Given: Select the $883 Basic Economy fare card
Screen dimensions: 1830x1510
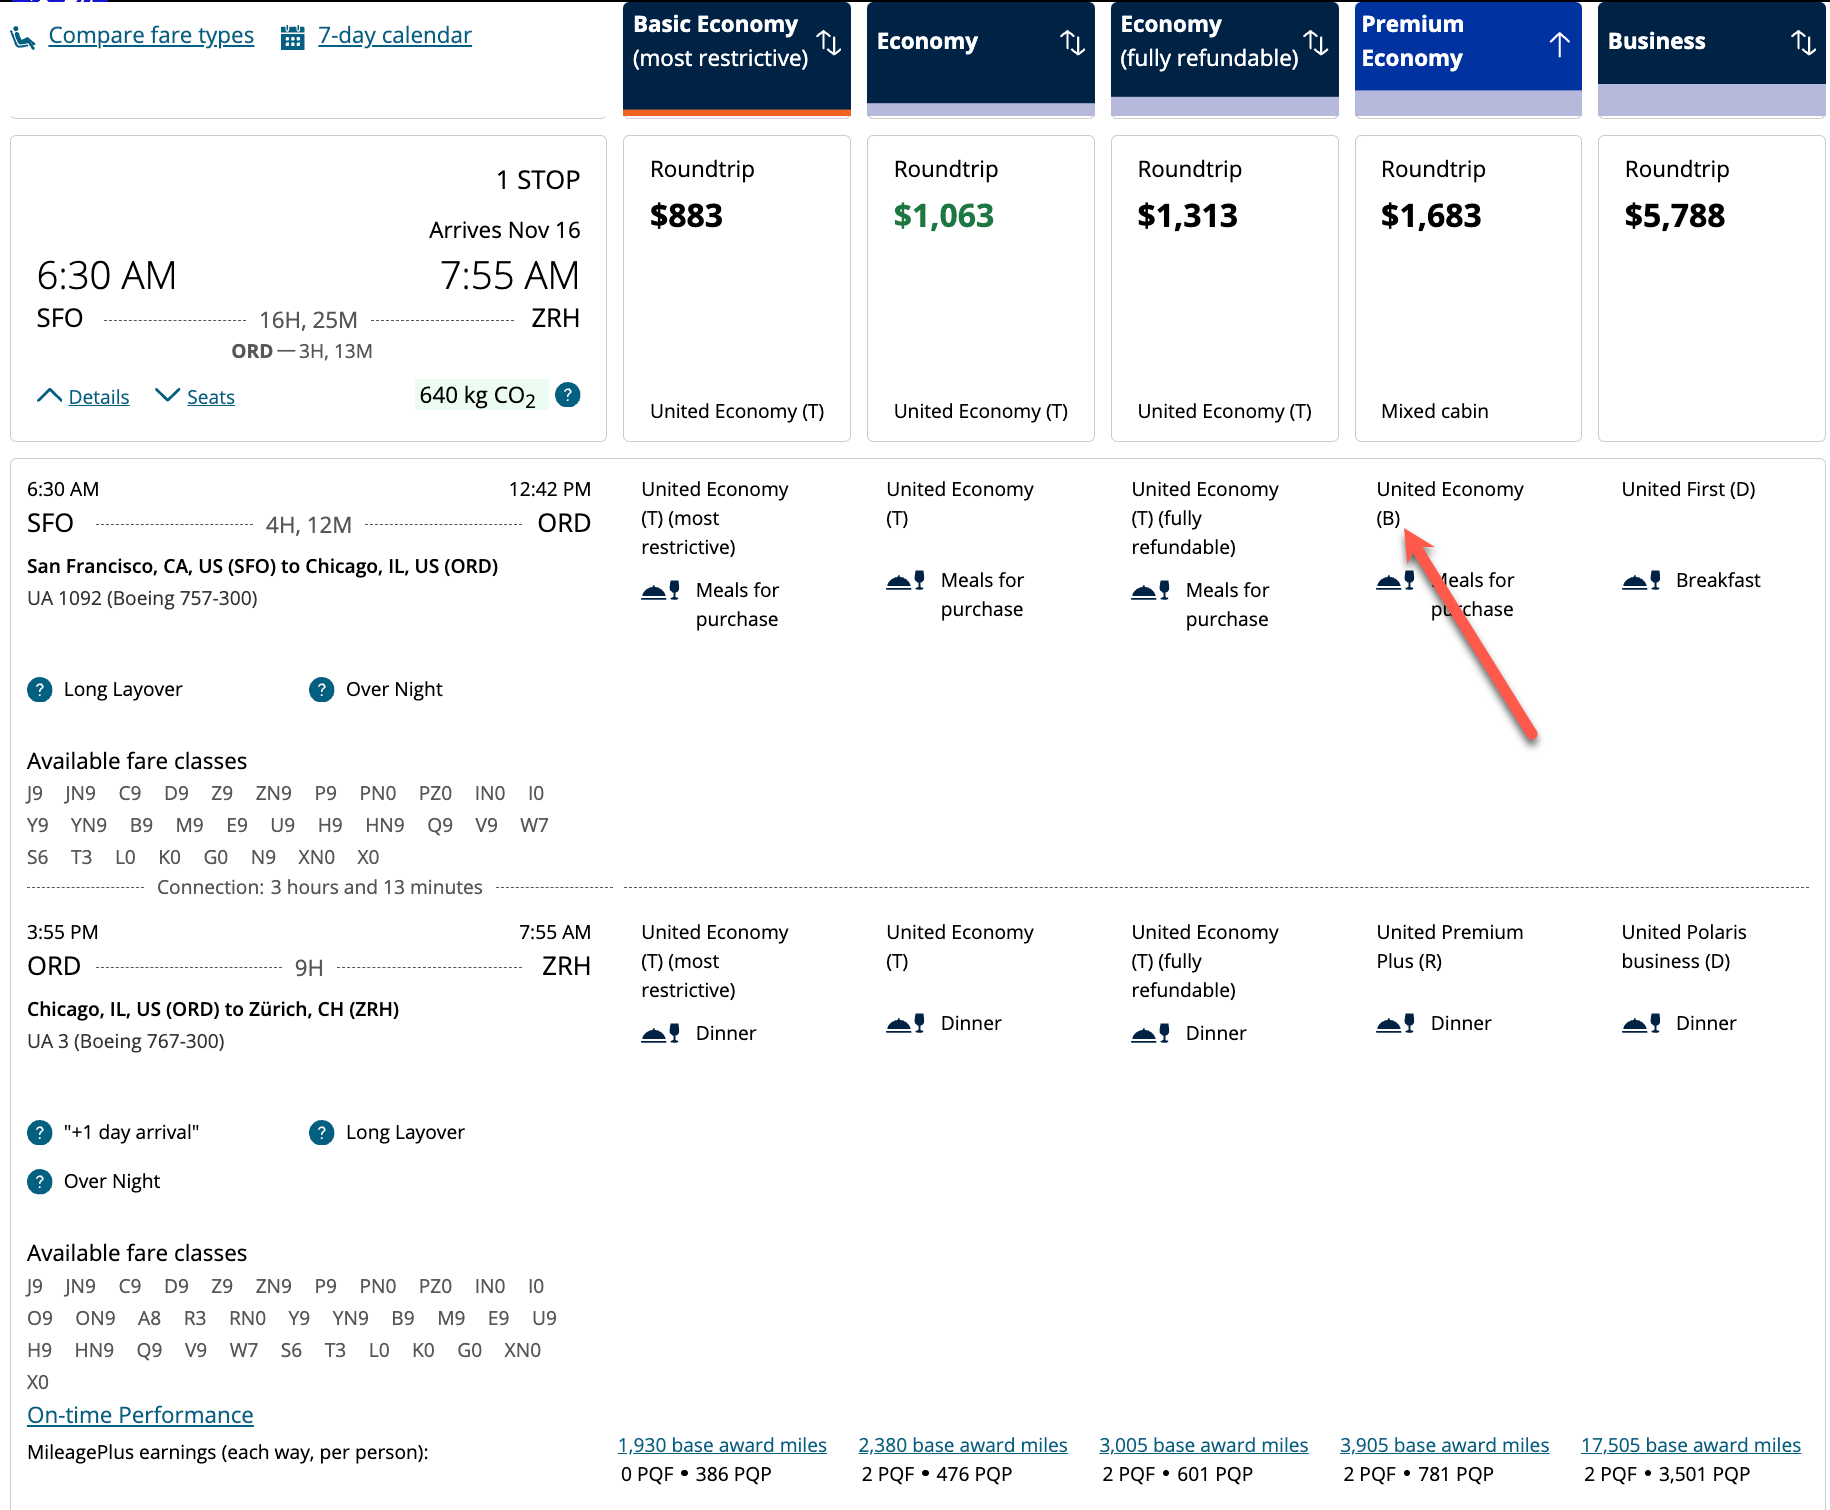Looking at the screenshot, I should tap(736, 289).
